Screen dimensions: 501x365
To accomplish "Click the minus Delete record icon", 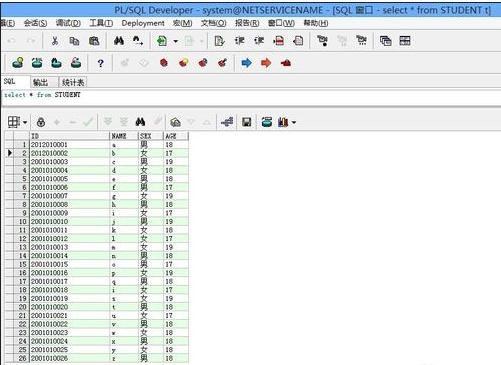I will [73, 122].
